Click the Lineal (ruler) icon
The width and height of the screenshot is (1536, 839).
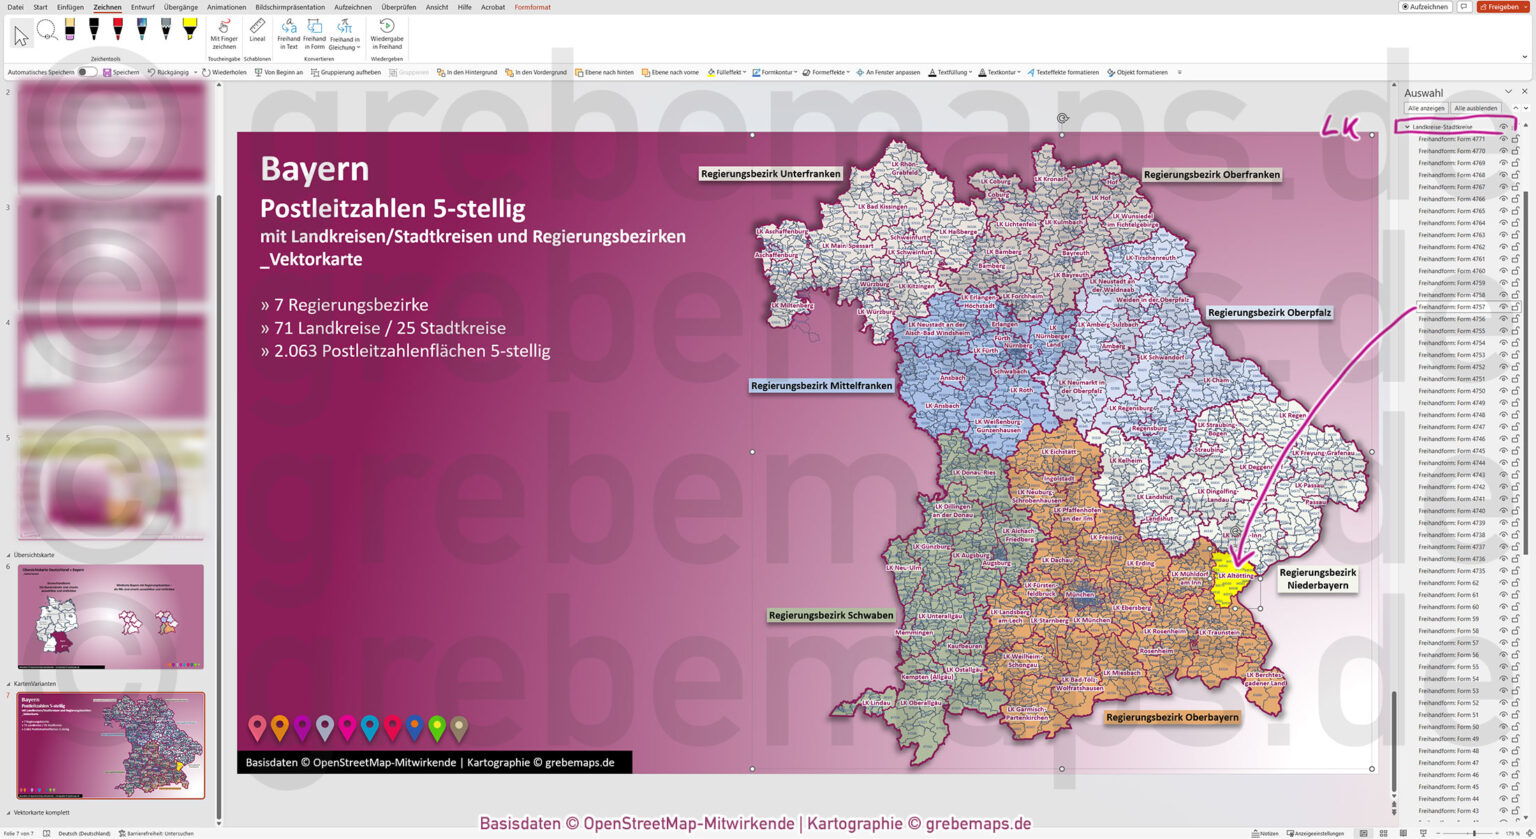pyautogui.click(x=257, y=32)
